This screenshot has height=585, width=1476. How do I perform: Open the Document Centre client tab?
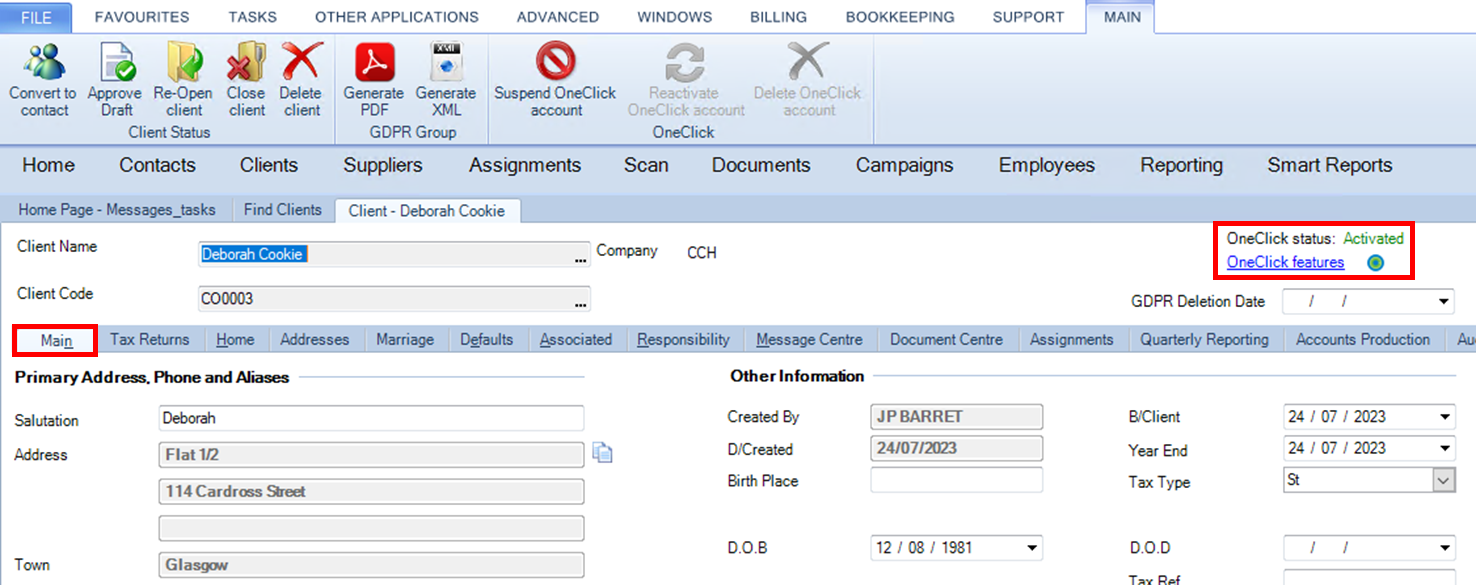point(947,340)
